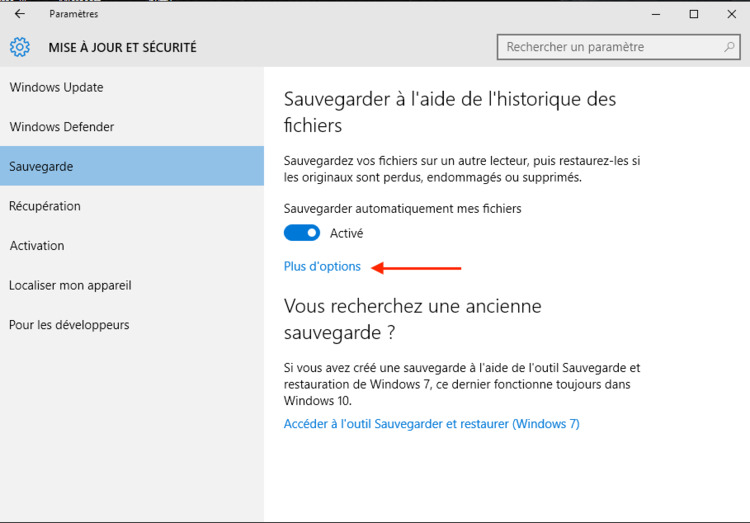Turn off automatic file backup toggle
Viewport: 750px width, 523px height.
(x=302, y=233)
